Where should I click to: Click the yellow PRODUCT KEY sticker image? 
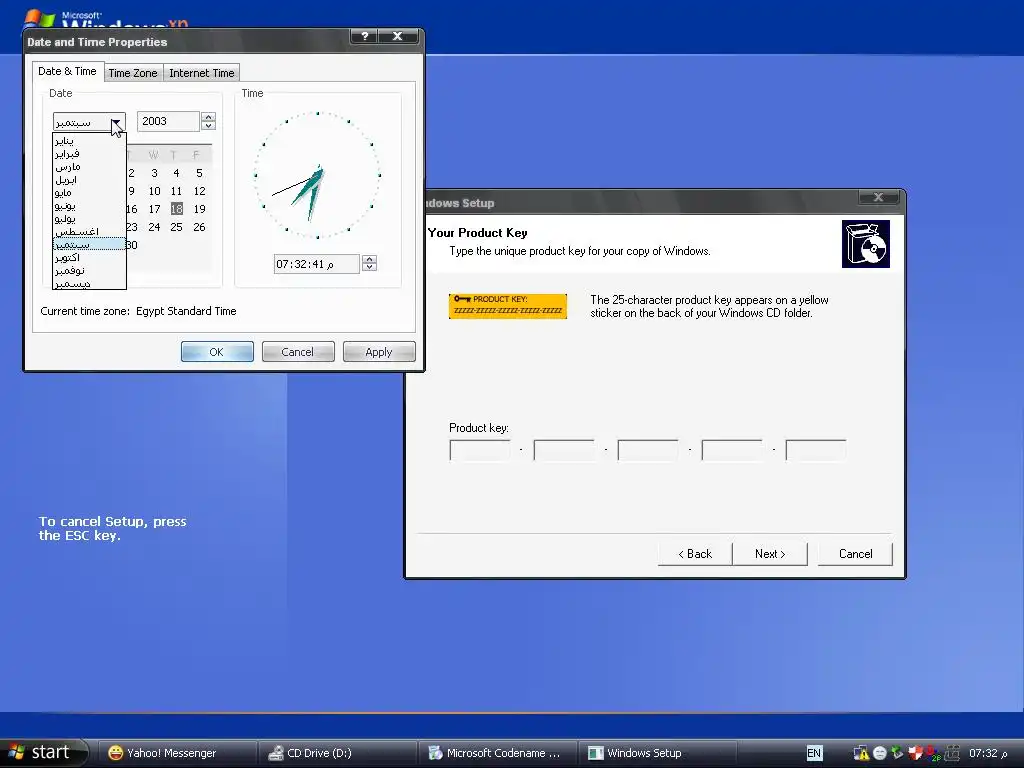pyautogui.click(x=507, y=306)
